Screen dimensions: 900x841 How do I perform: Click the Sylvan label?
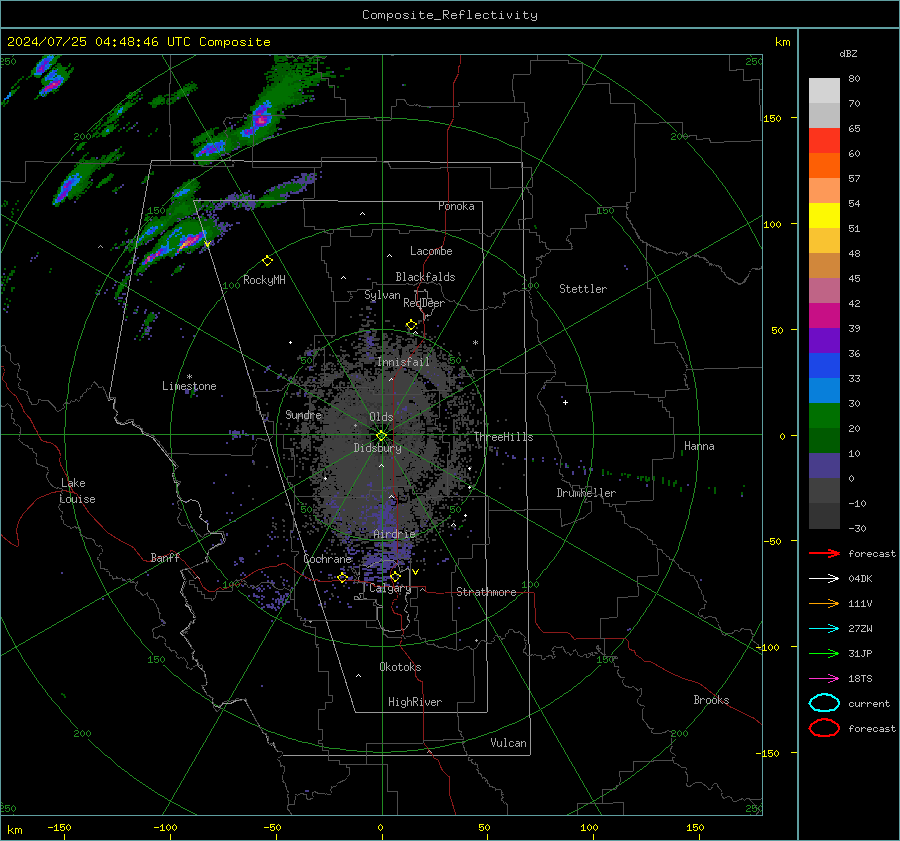pyautogui.click(x=382, y=295)
